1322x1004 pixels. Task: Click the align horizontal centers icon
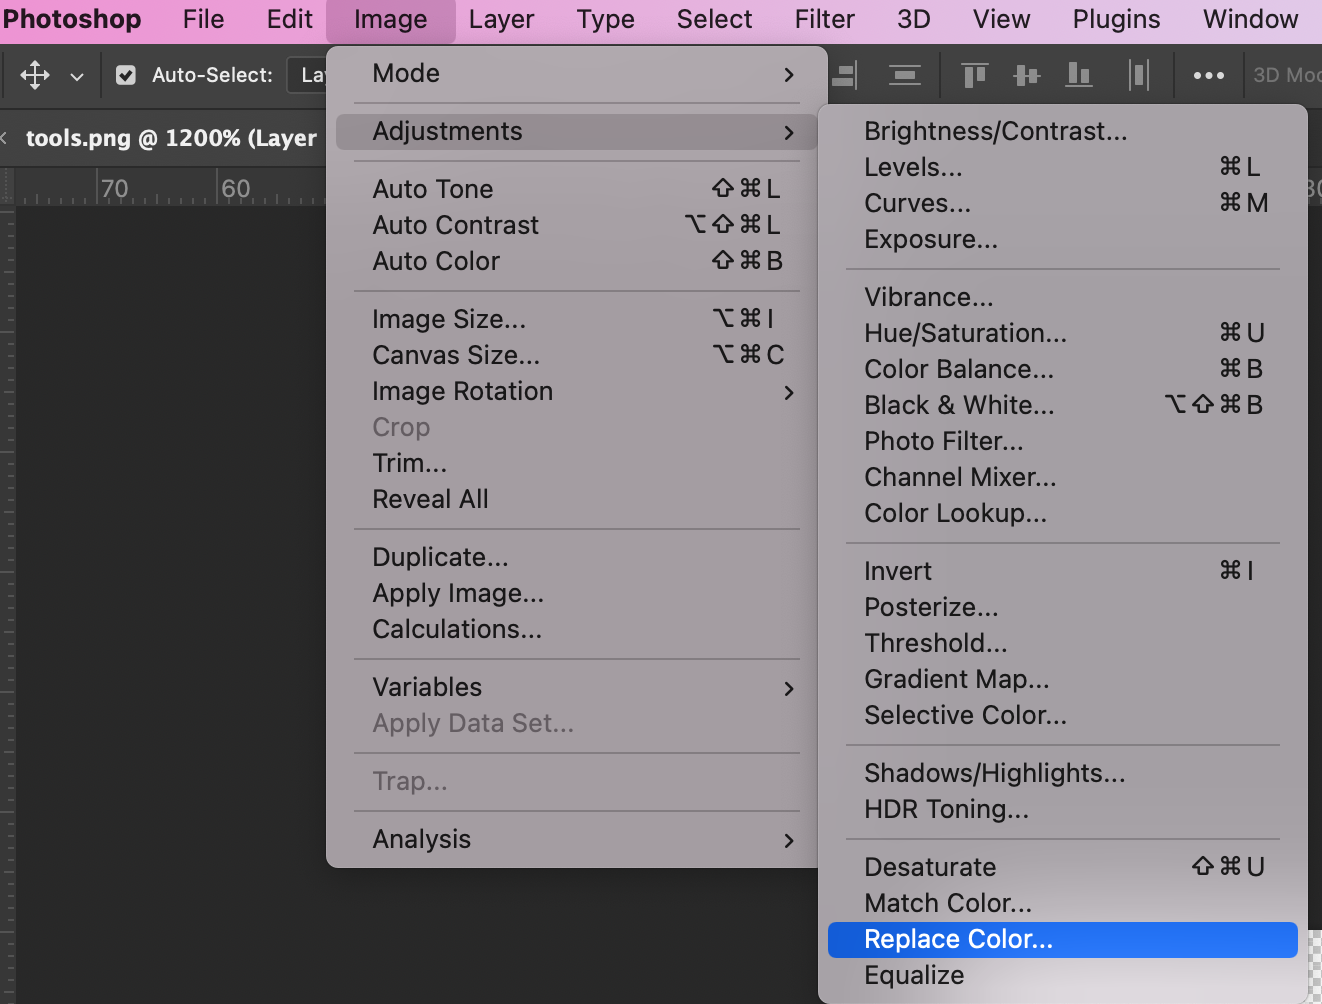pyautogui.click(x=904, y=75)
